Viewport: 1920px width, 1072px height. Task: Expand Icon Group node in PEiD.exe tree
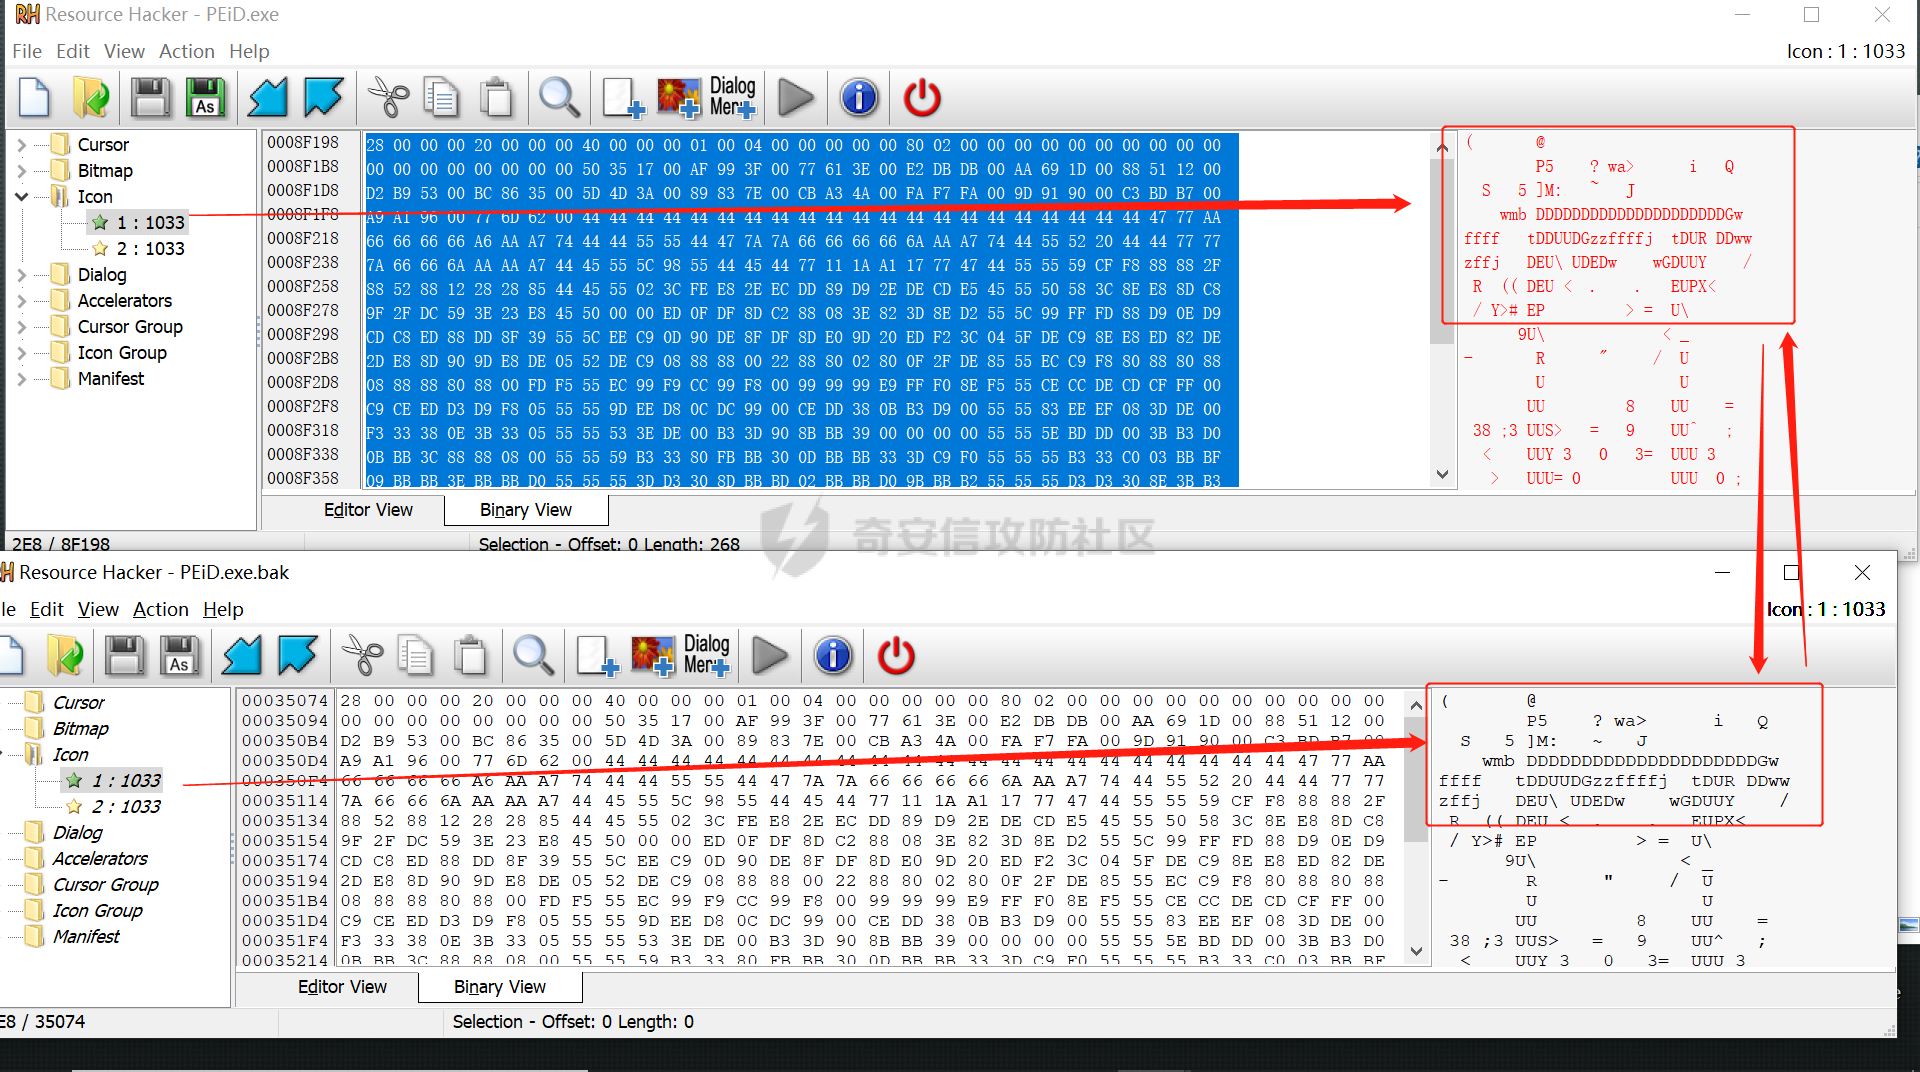(x=22, y=353)
